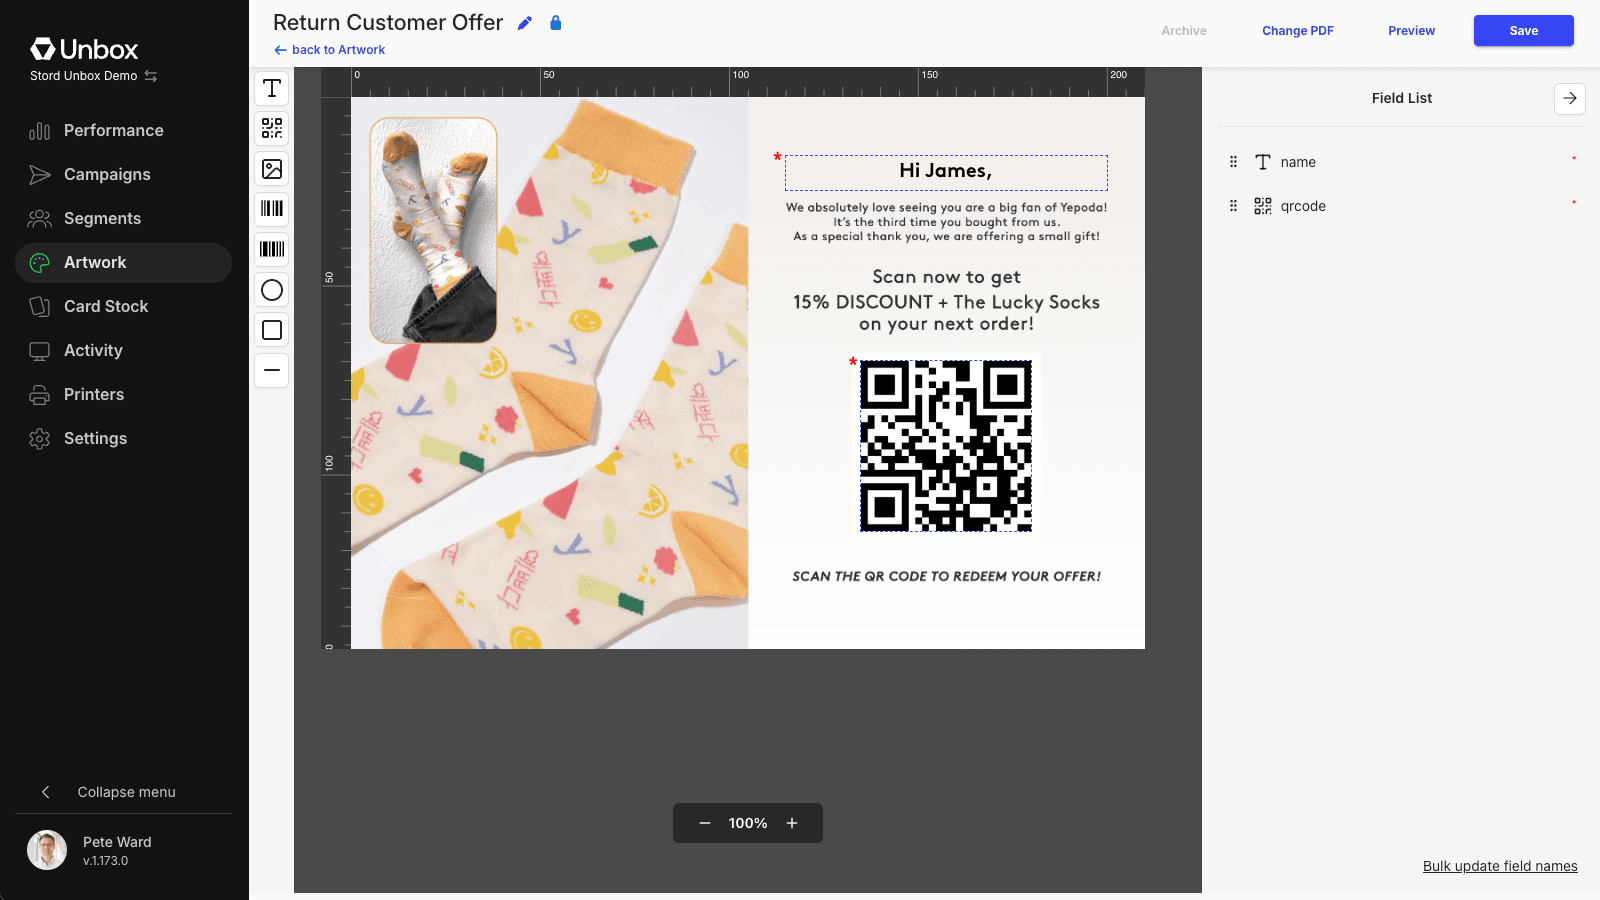
Task: Select the QR code tool
Action: (x=272, y=128)
